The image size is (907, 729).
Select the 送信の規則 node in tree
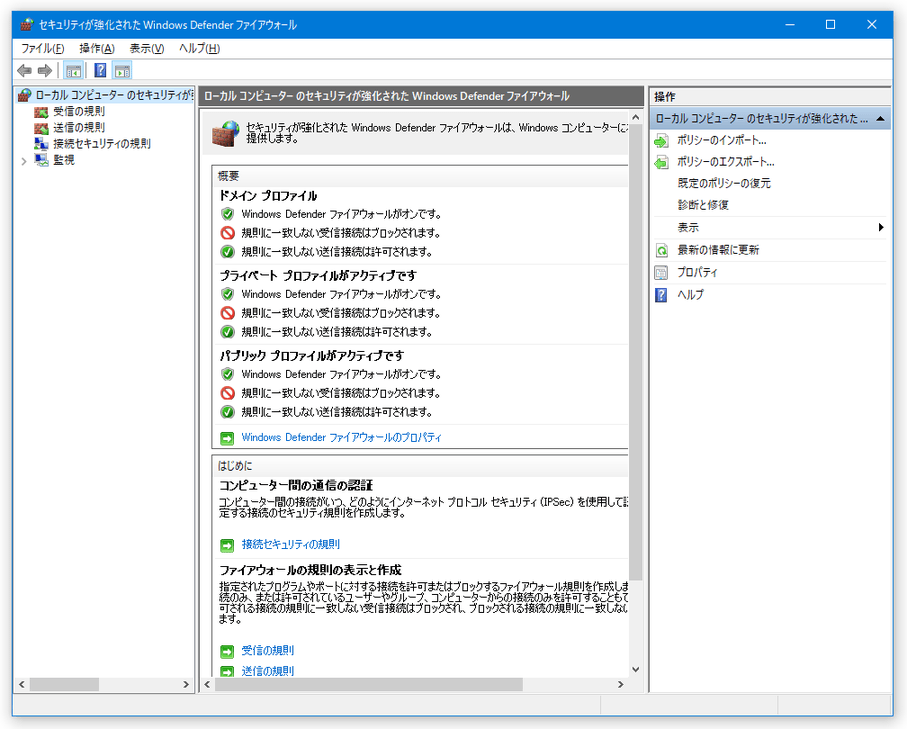pyautogui.click(x=79, y=127)
